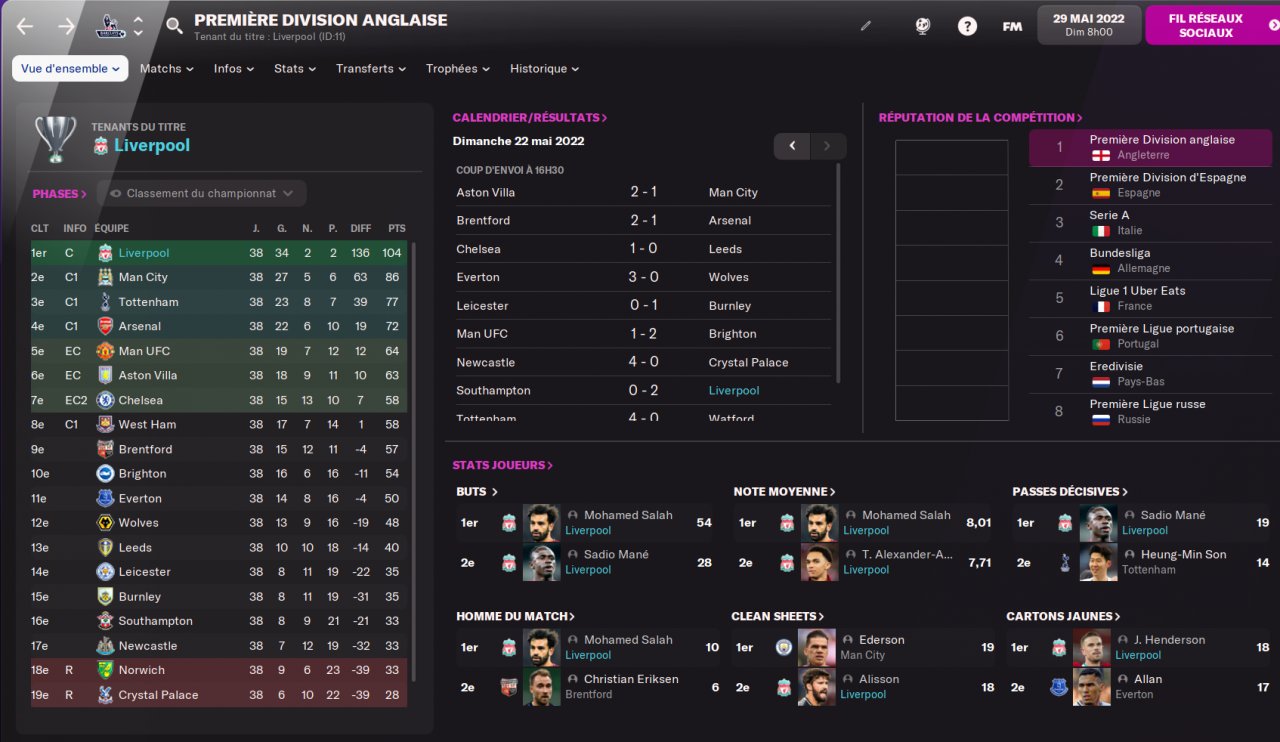Screen dimensions: 1280x742
Task: Click the Wolves badge in the league table
Action: pyautogui.click(x=105, y=522)
